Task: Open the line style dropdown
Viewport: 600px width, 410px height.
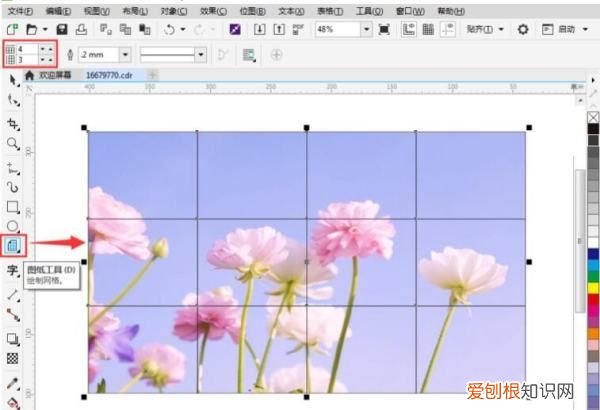Action: (201, 55)
